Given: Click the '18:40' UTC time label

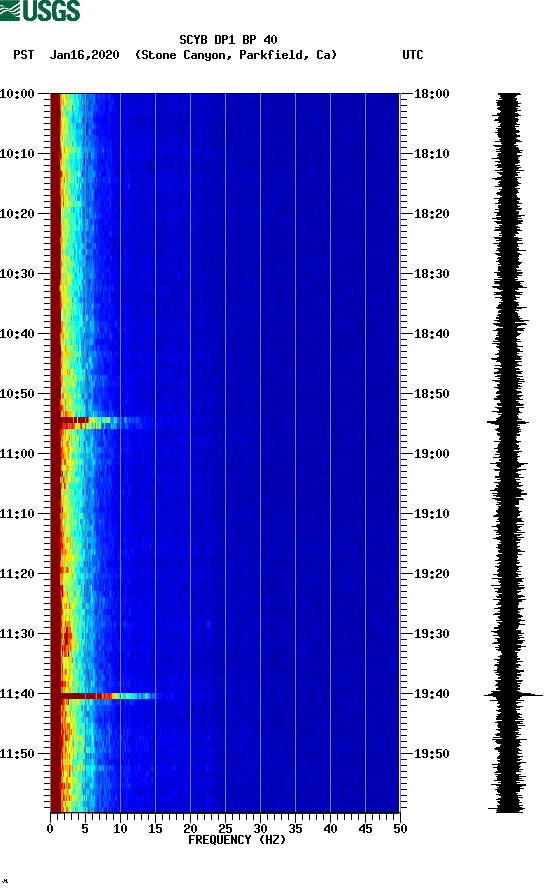Looking at the screenshot, I should pos(432,333).
